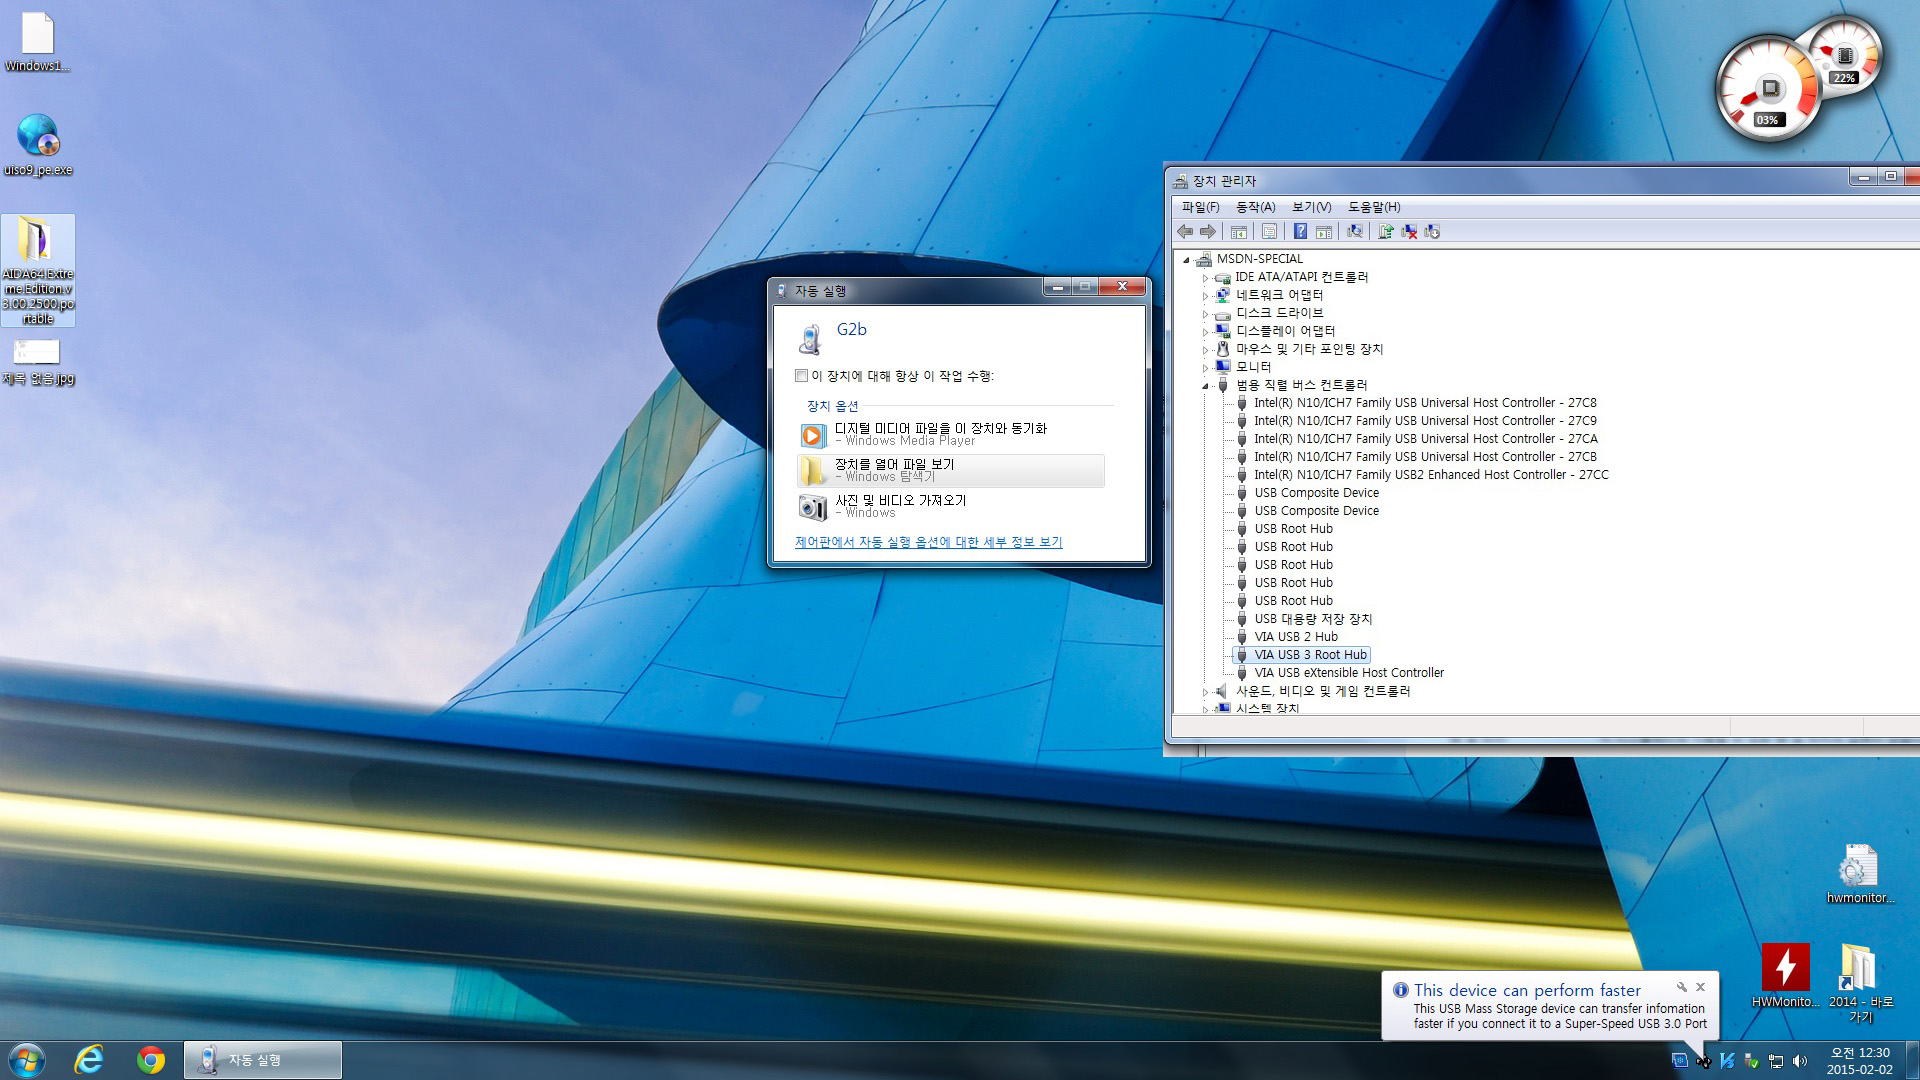Open the 파일(F) menu
The height and width of the screenshot is (1080, 1920).
pos(1200,207)
